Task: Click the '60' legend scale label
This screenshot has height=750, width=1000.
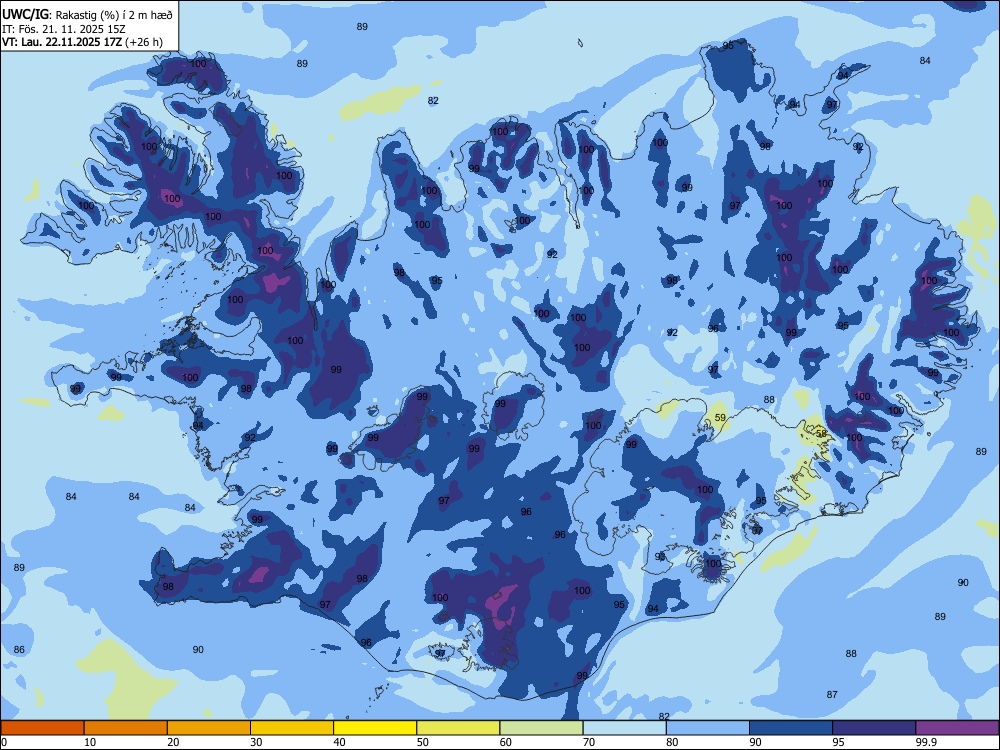Action: tap(506, 742)
